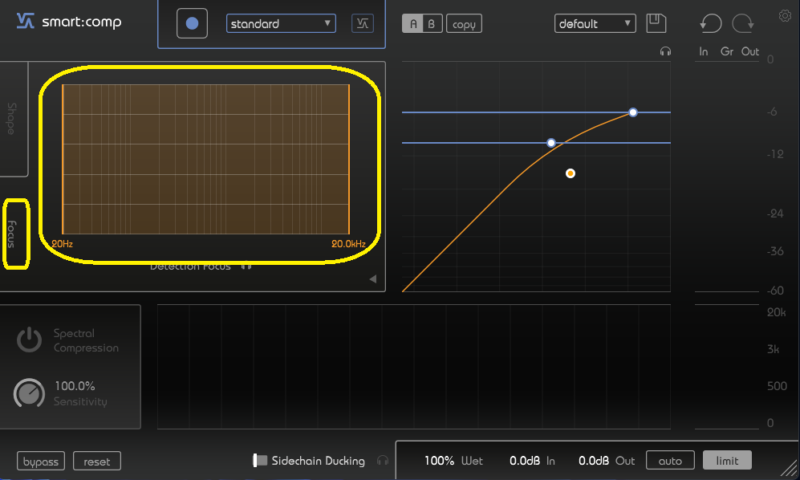Save preset with the floppy disk icon
Screen dimensions: 800x480
point(656,23)
